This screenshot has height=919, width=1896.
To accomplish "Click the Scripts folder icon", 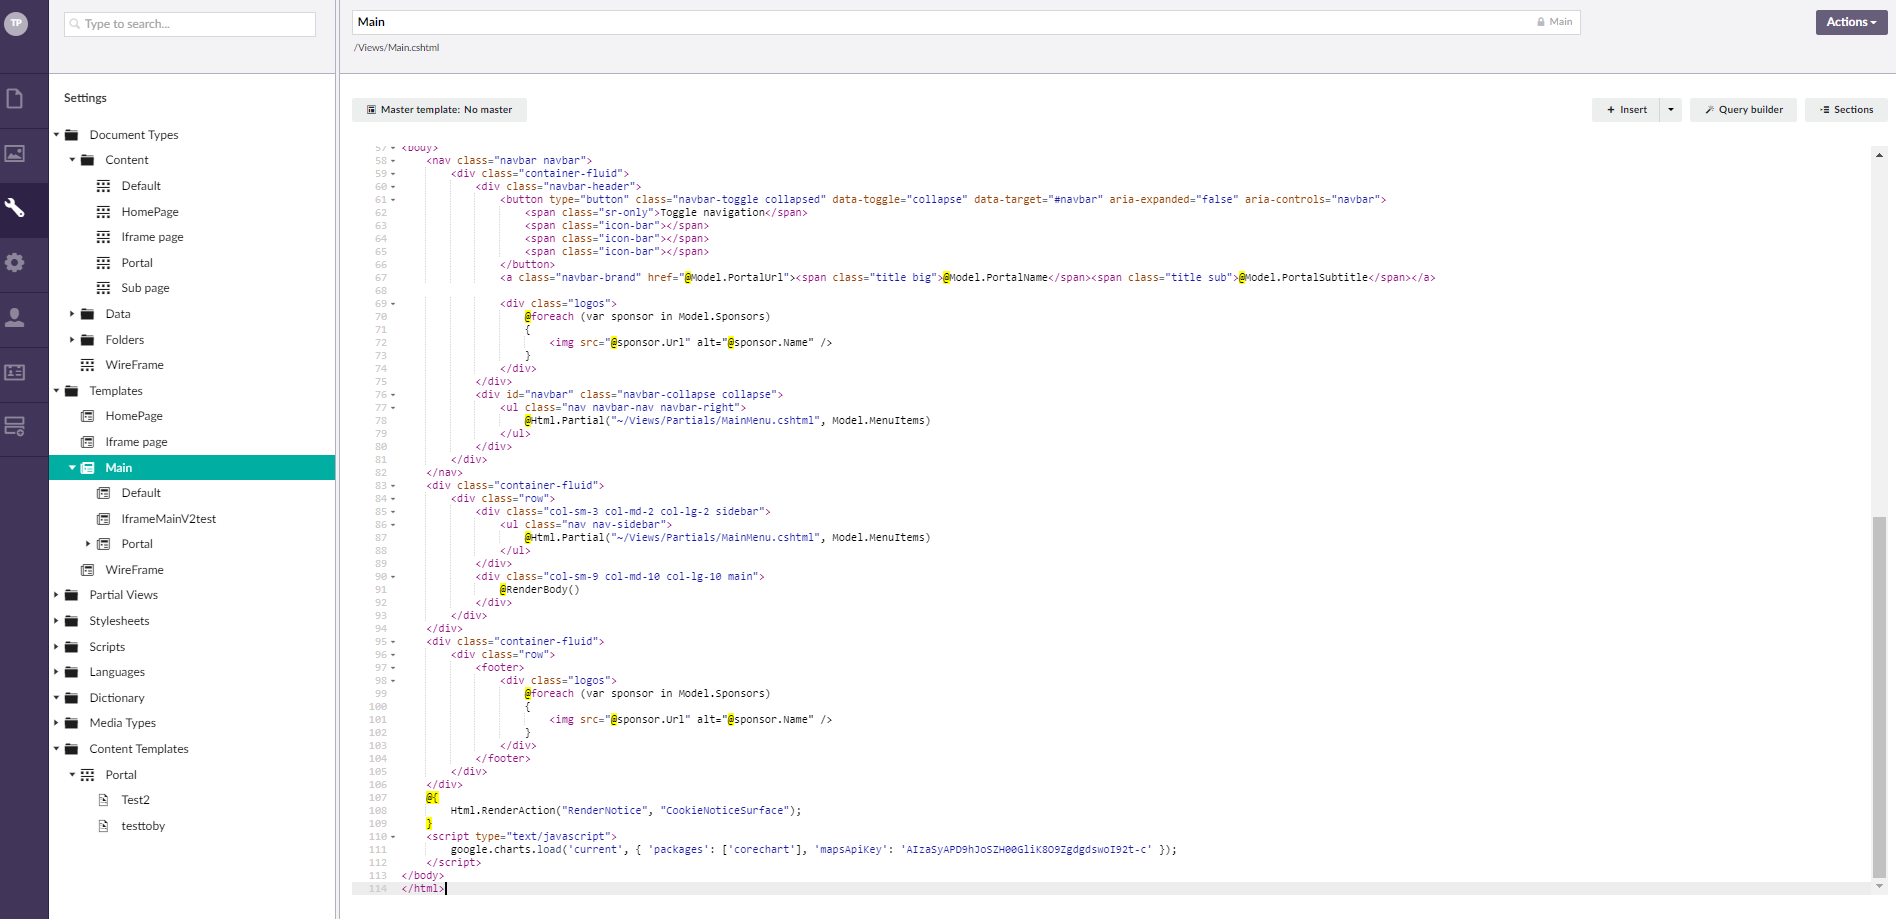I will pyautogui.click(x=71, y=647).
